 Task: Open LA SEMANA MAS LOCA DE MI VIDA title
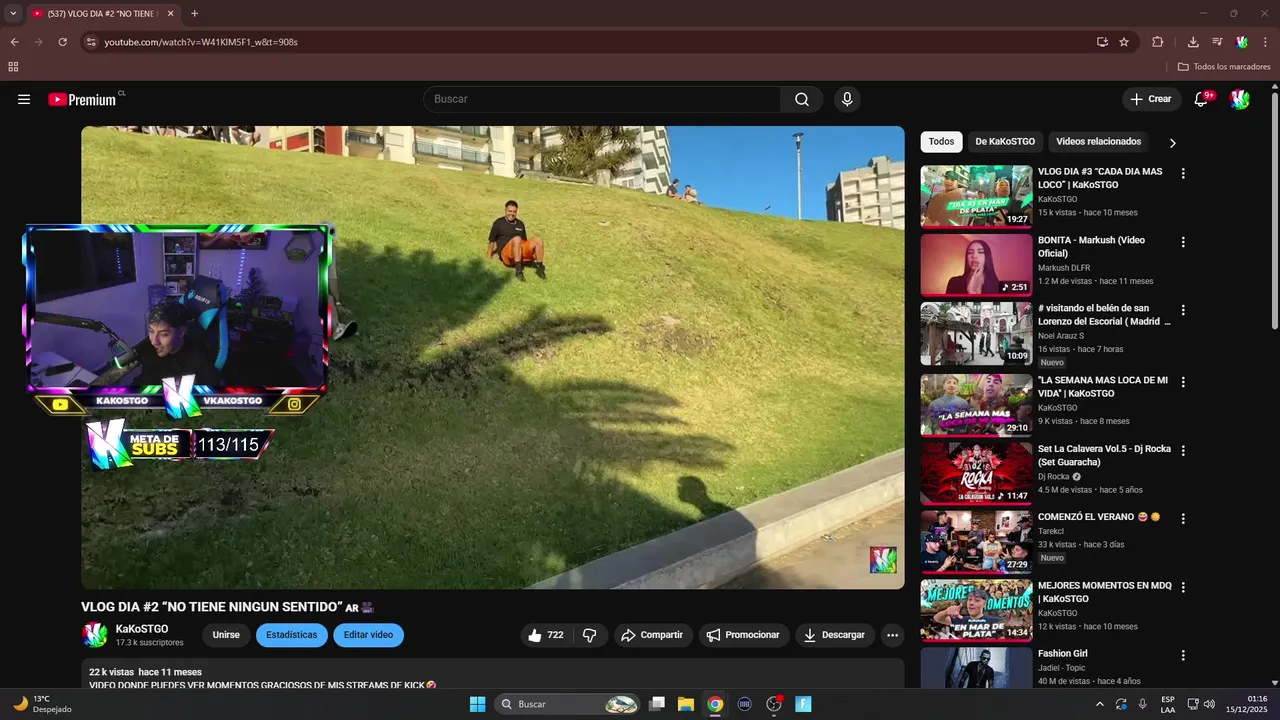point(1103,387)
